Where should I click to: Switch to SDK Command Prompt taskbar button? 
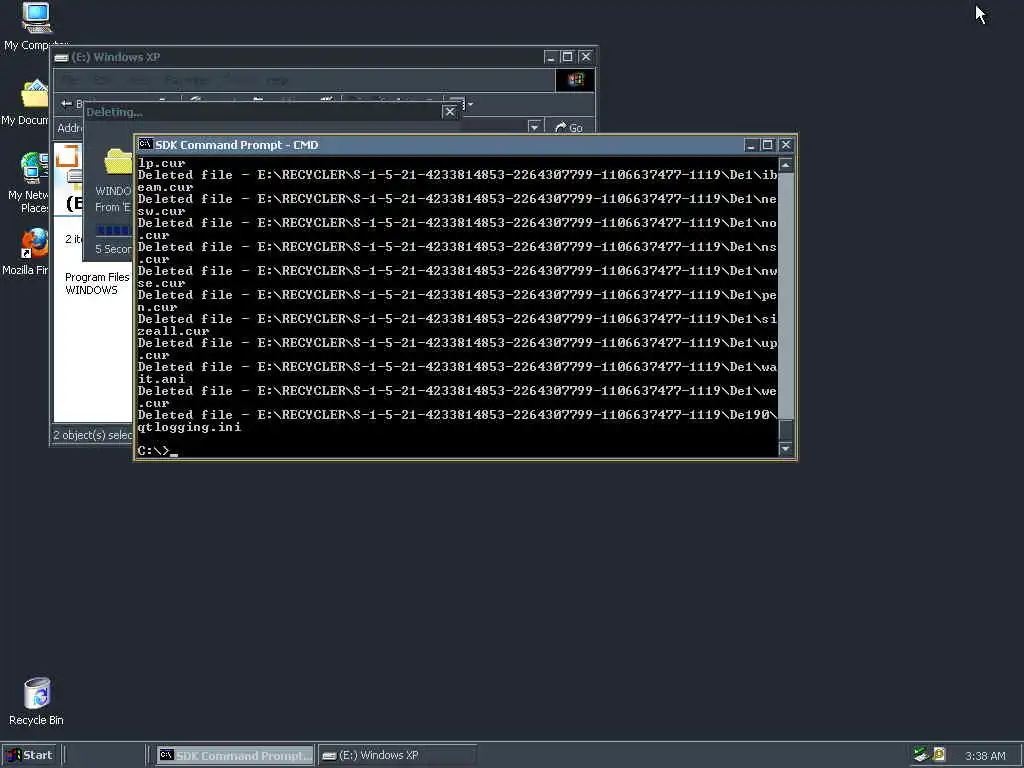pyautogui.click(x=235, y=756)
